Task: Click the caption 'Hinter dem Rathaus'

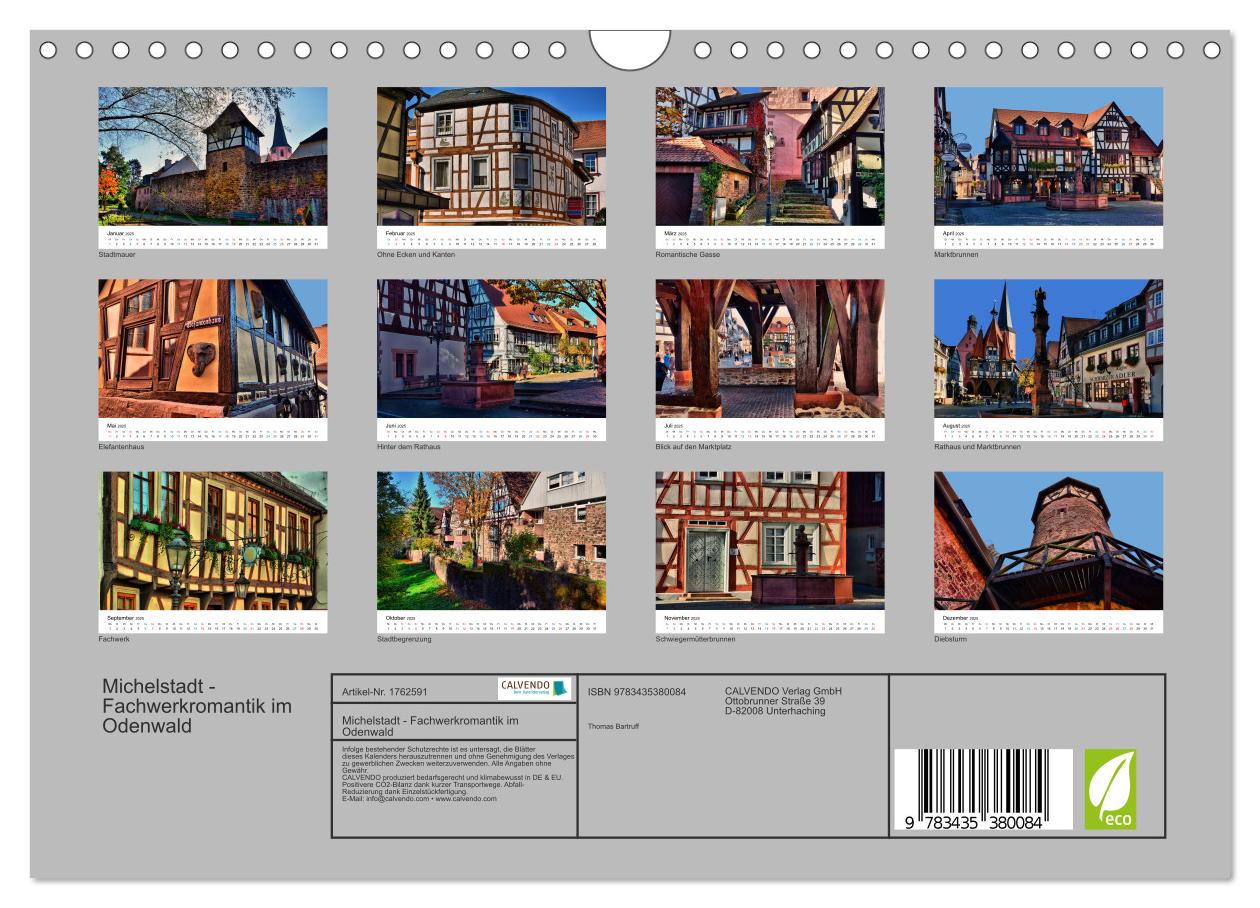Action: pyautogui.click(x=409, y=447)
